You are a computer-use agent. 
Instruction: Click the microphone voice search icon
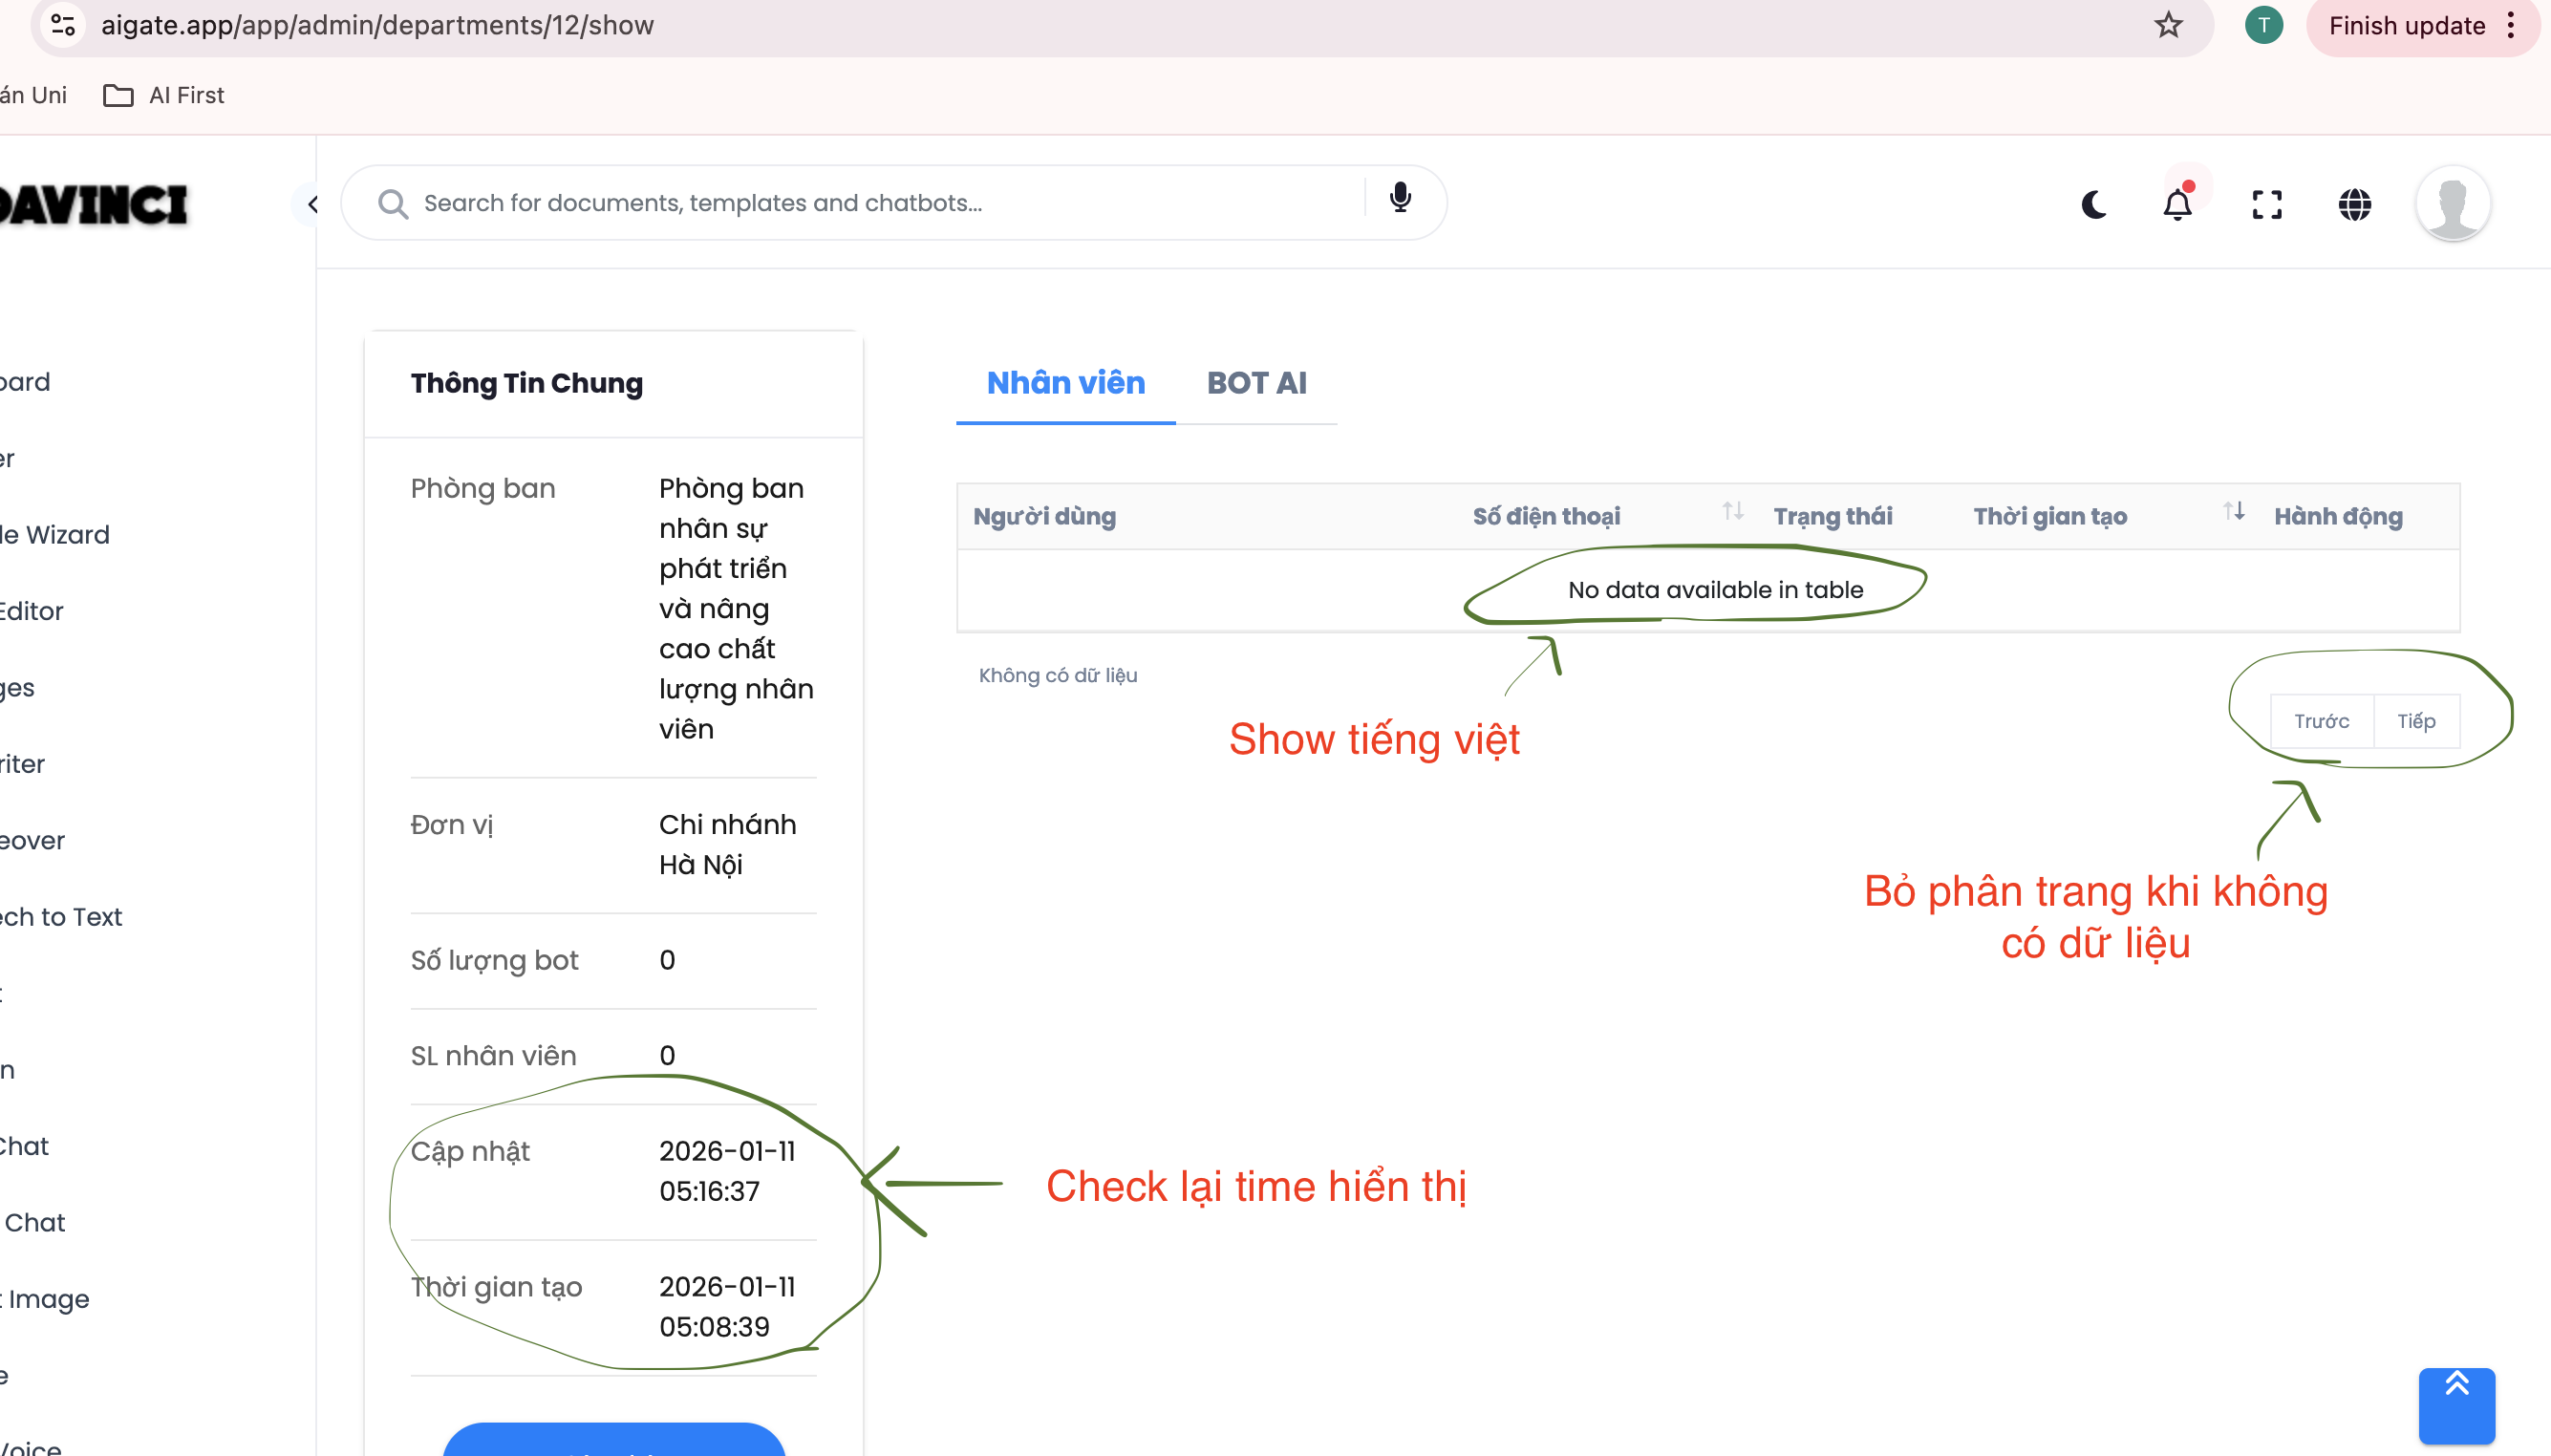click(x=1400, y=198)
